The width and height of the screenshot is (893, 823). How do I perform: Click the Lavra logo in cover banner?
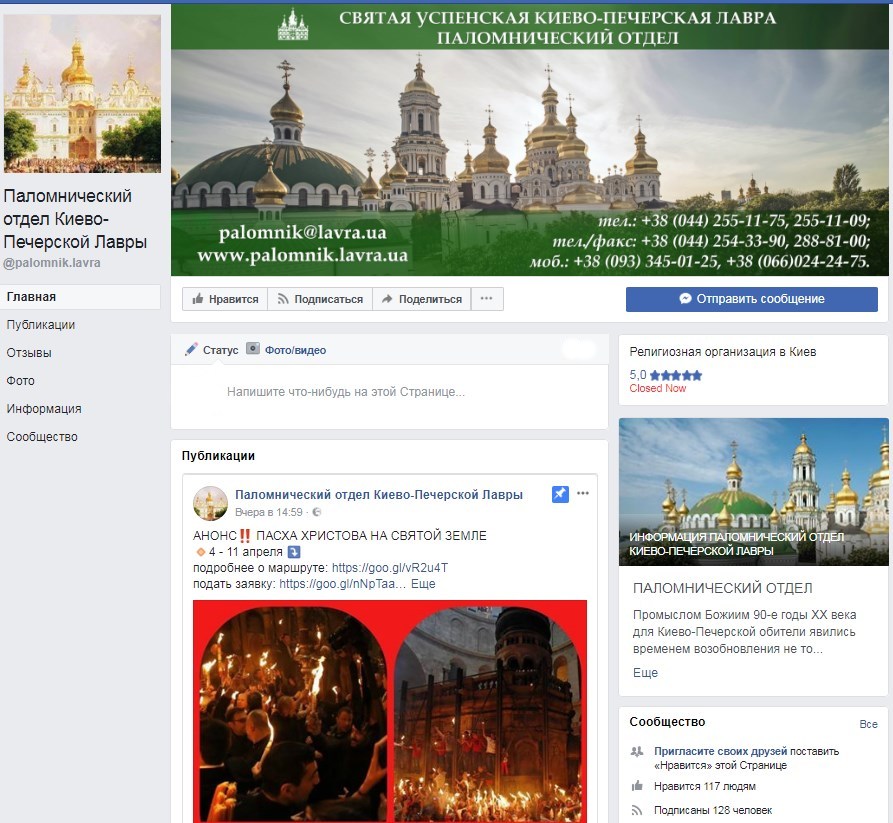pyautogui.click(x=293, y=25)
